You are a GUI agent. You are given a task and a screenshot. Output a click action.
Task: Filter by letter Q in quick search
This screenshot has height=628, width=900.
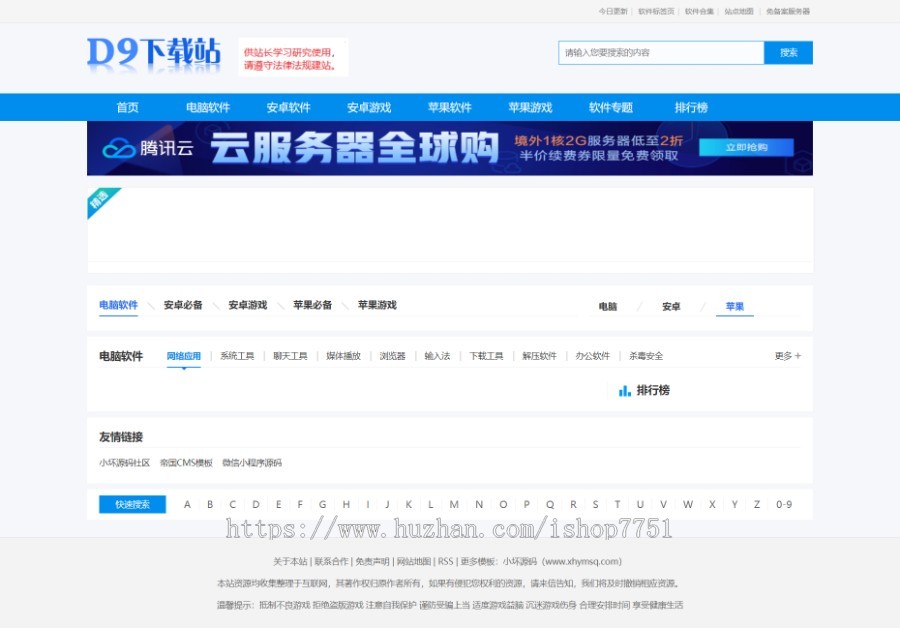coord(550,505)
